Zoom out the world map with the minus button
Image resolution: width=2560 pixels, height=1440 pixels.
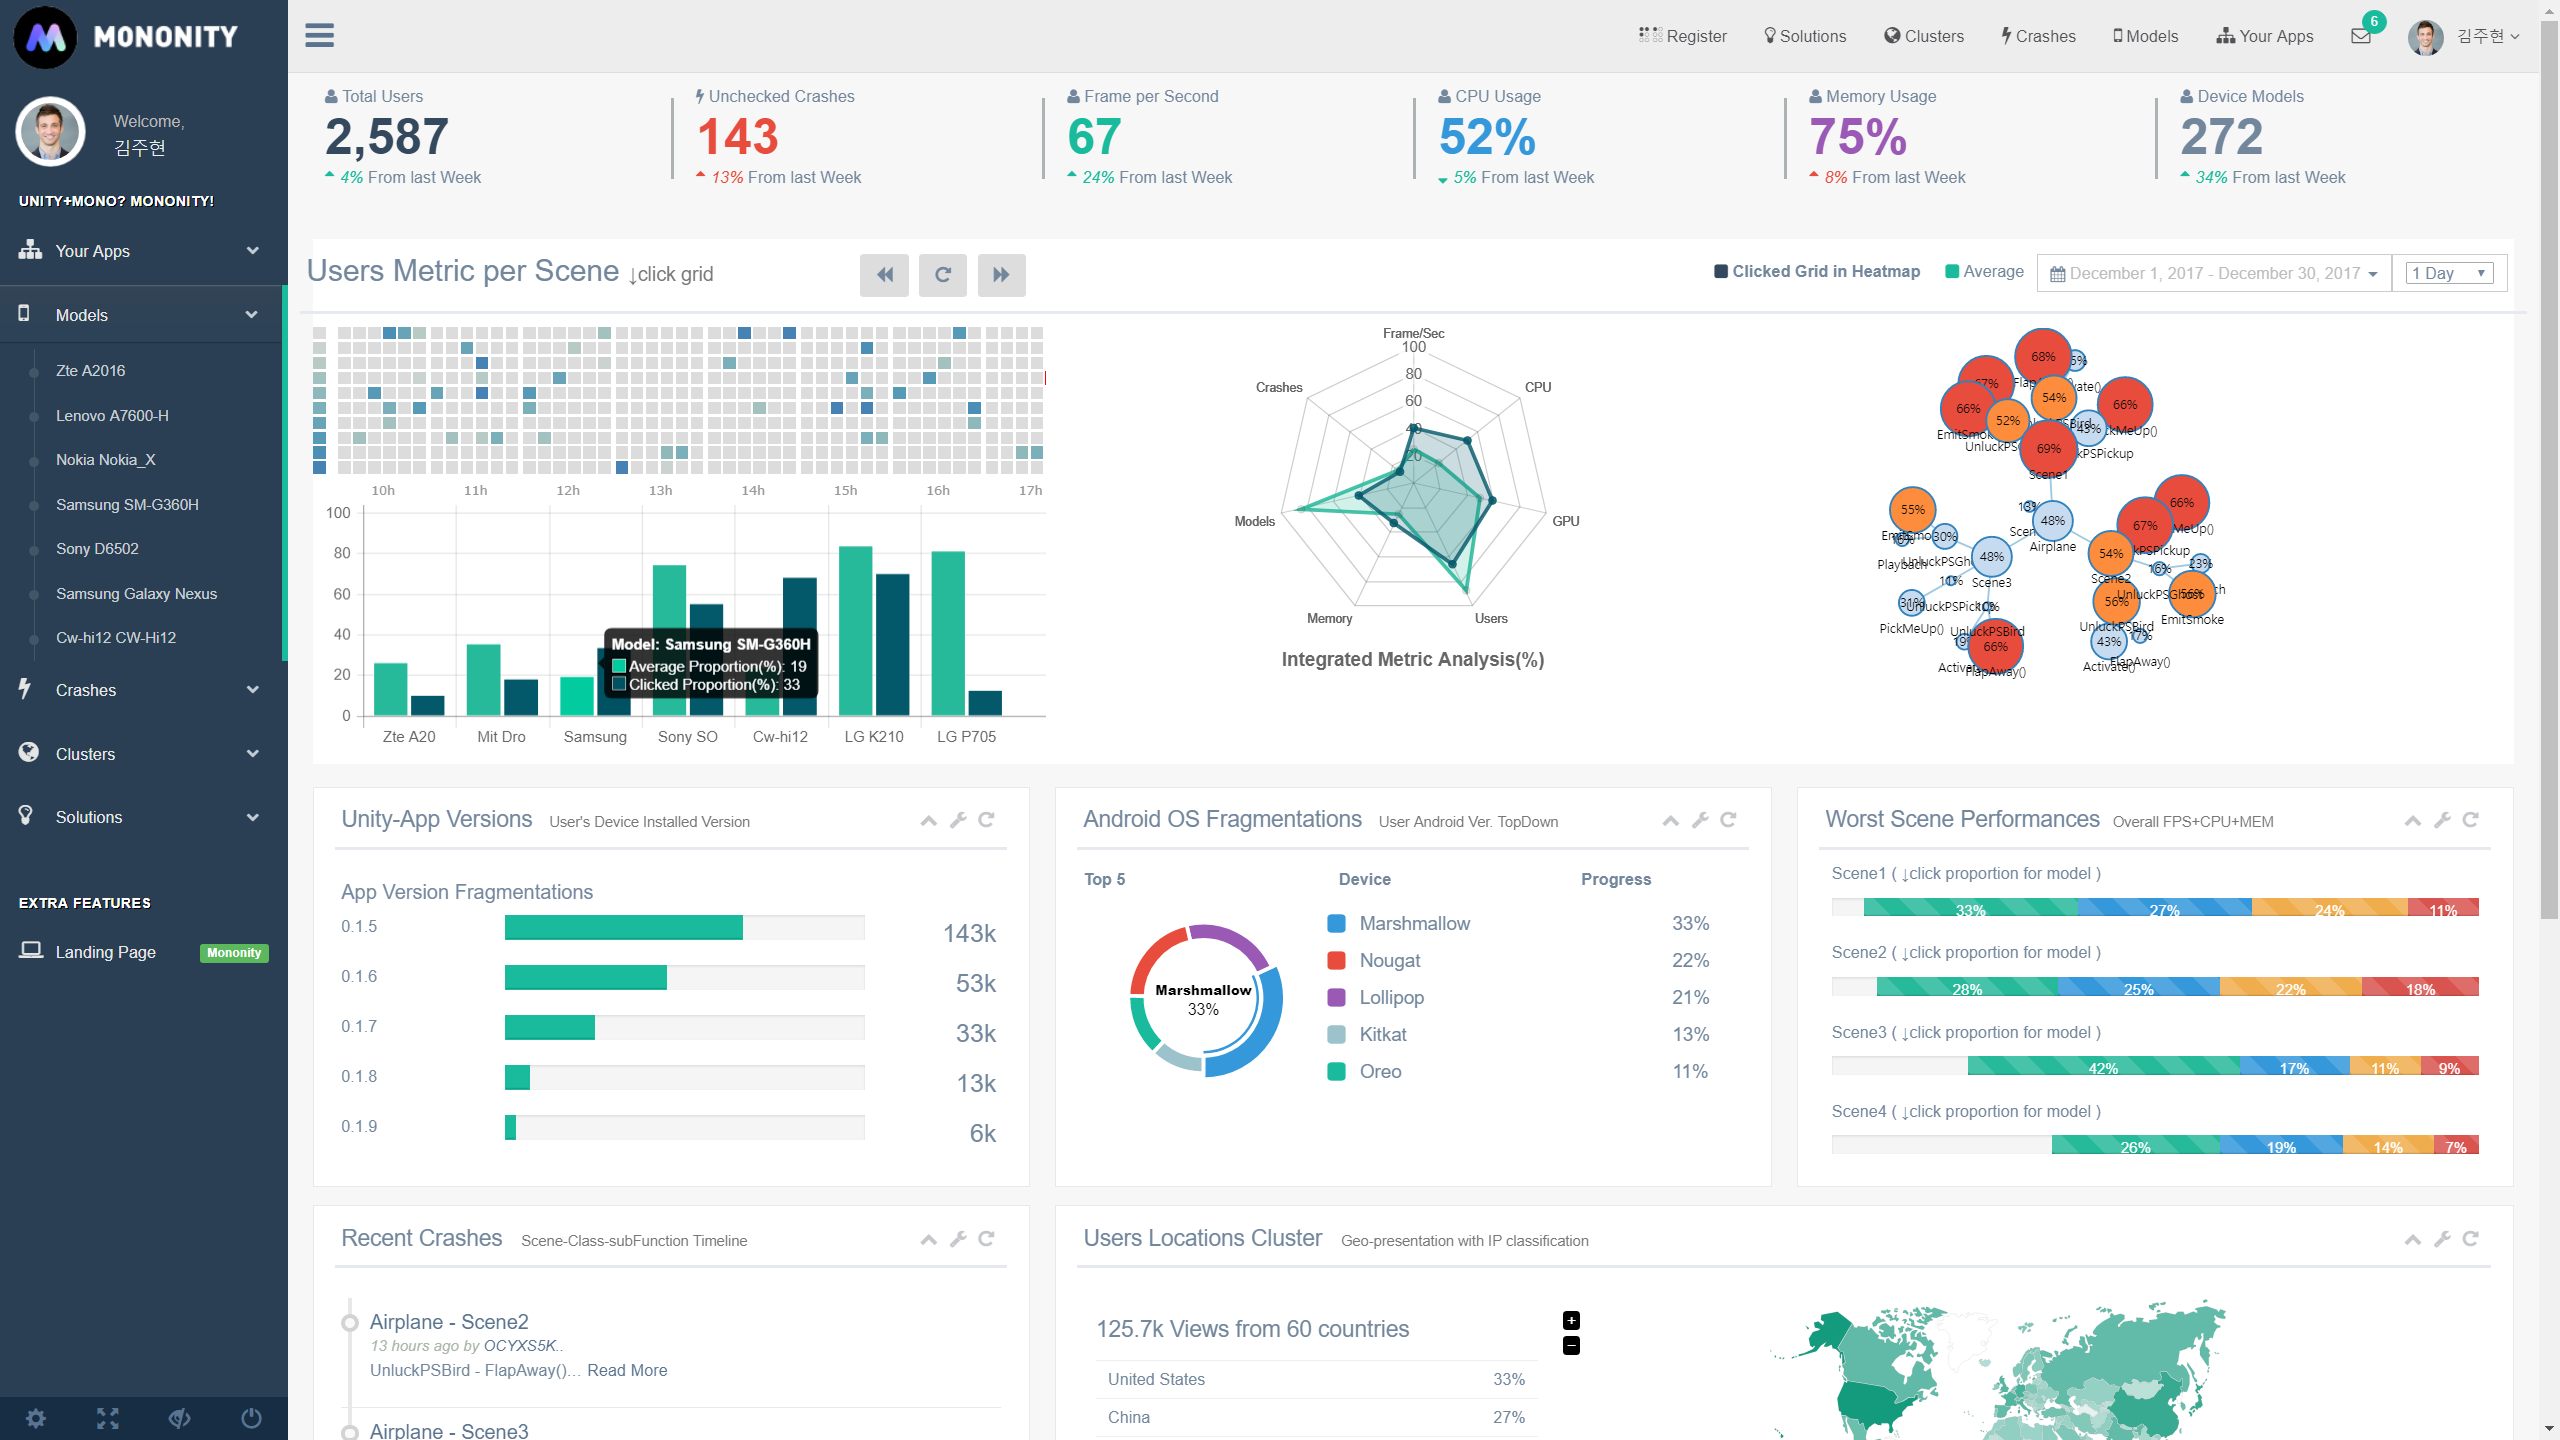point(1571,1346)
